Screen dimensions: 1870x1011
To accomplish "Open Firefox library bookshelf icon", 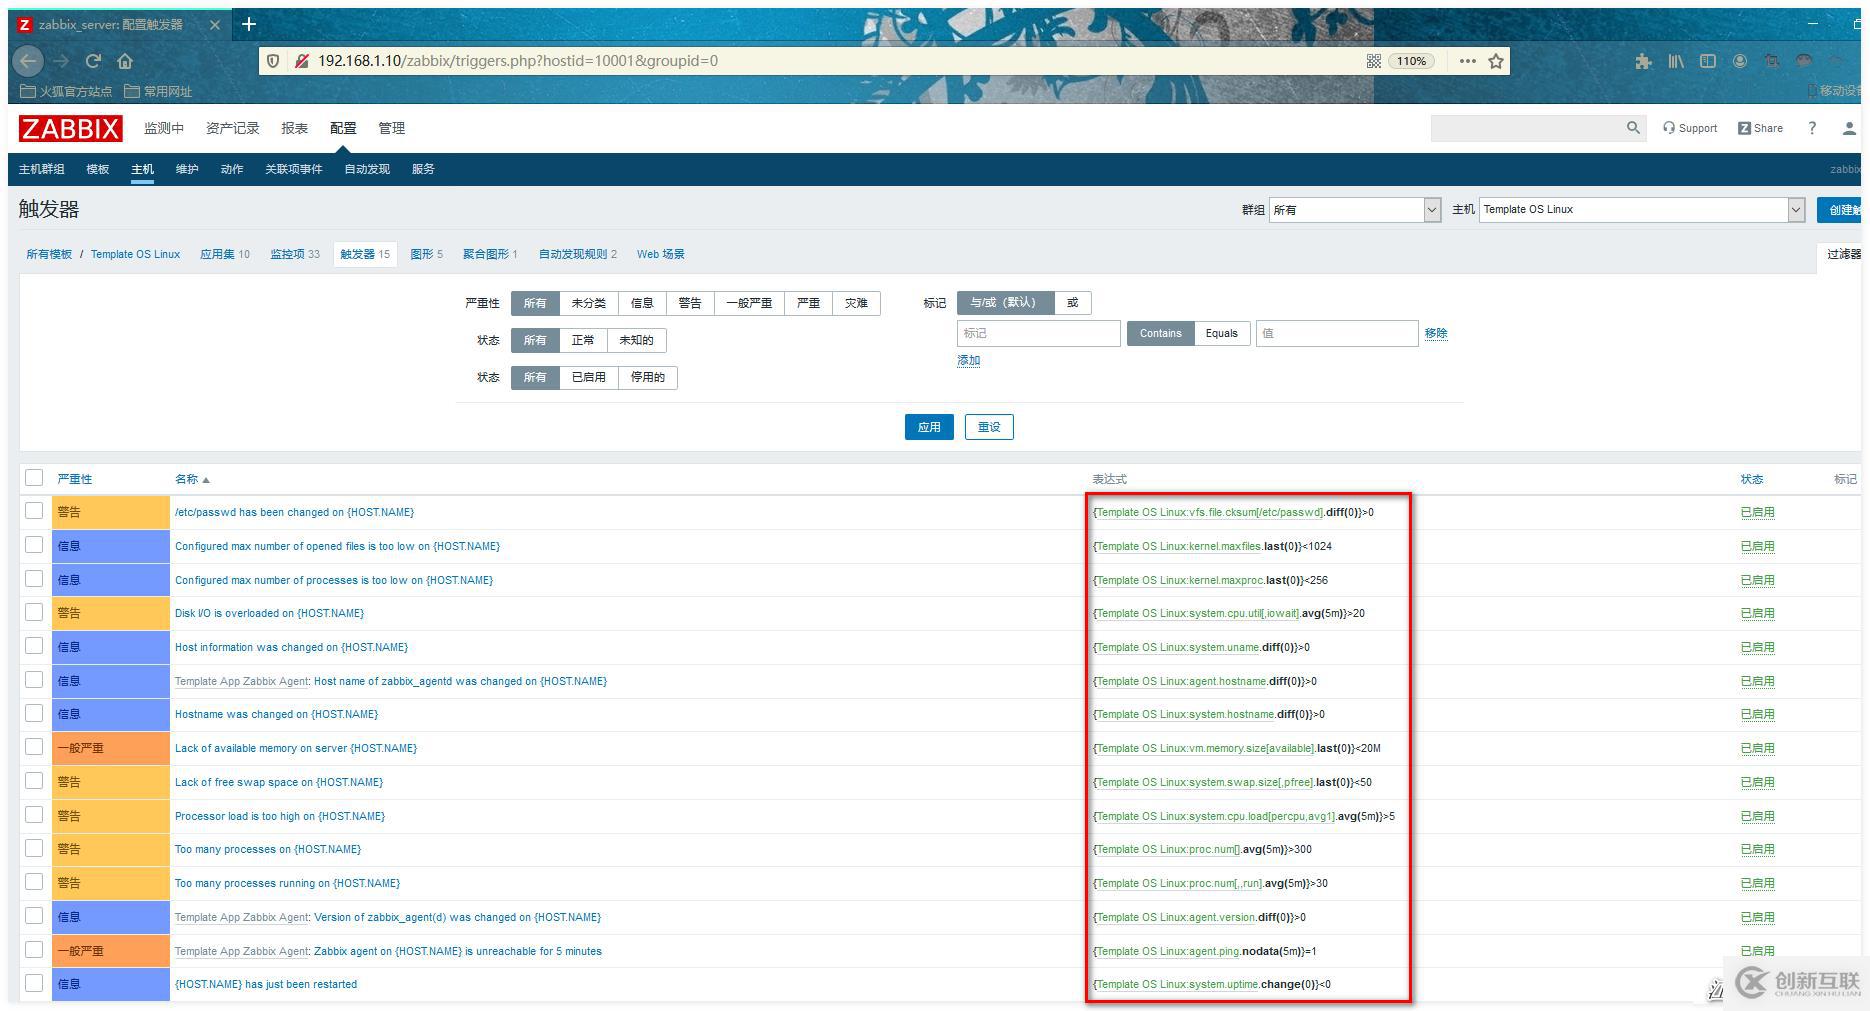I will pos(1676,61).
